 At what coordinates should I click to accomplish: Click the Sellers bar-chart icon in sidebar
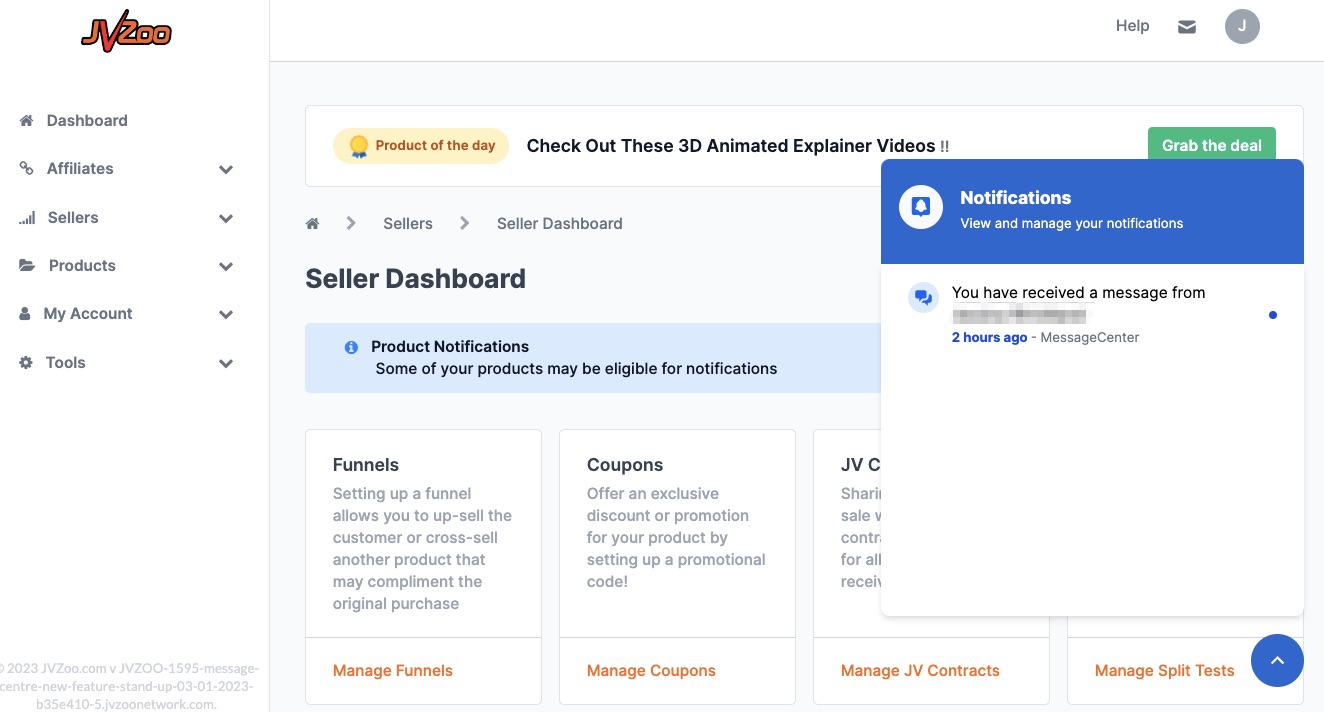(x=27, y=217)
